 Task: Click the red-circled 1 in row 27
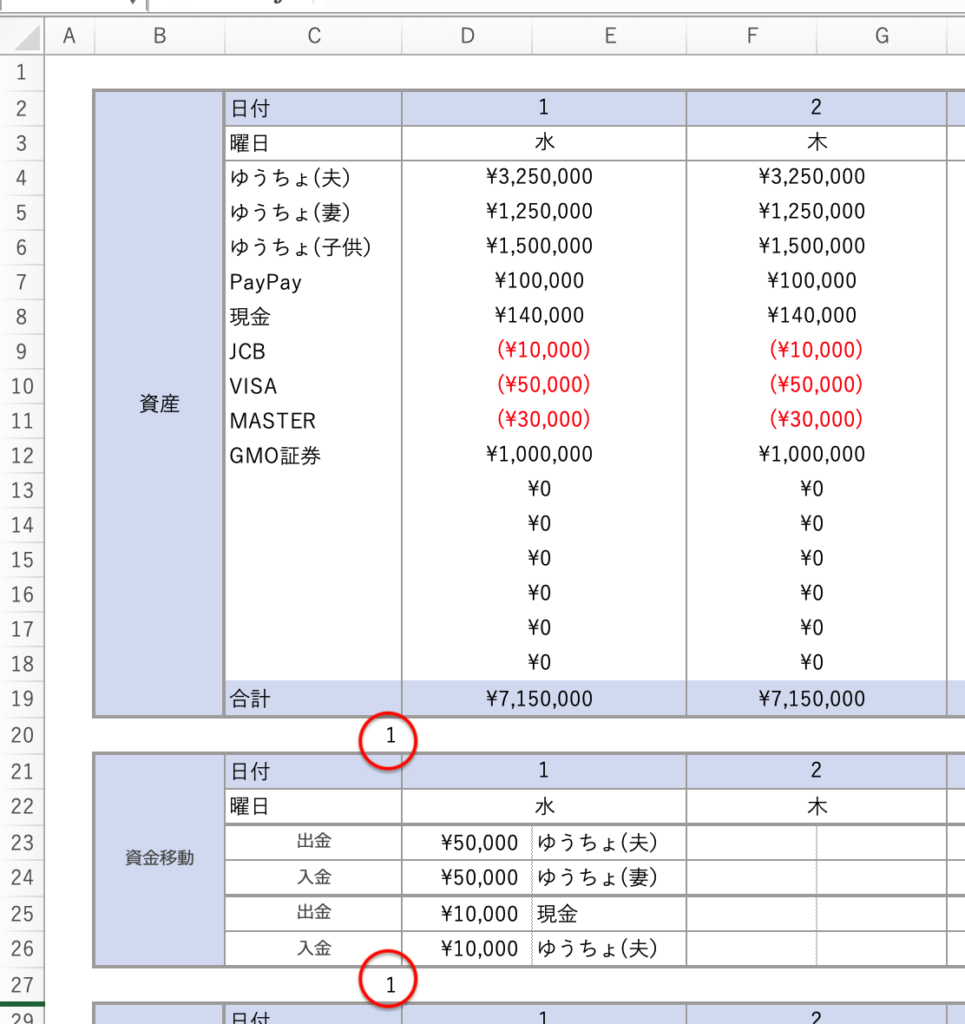pos(390,985)
